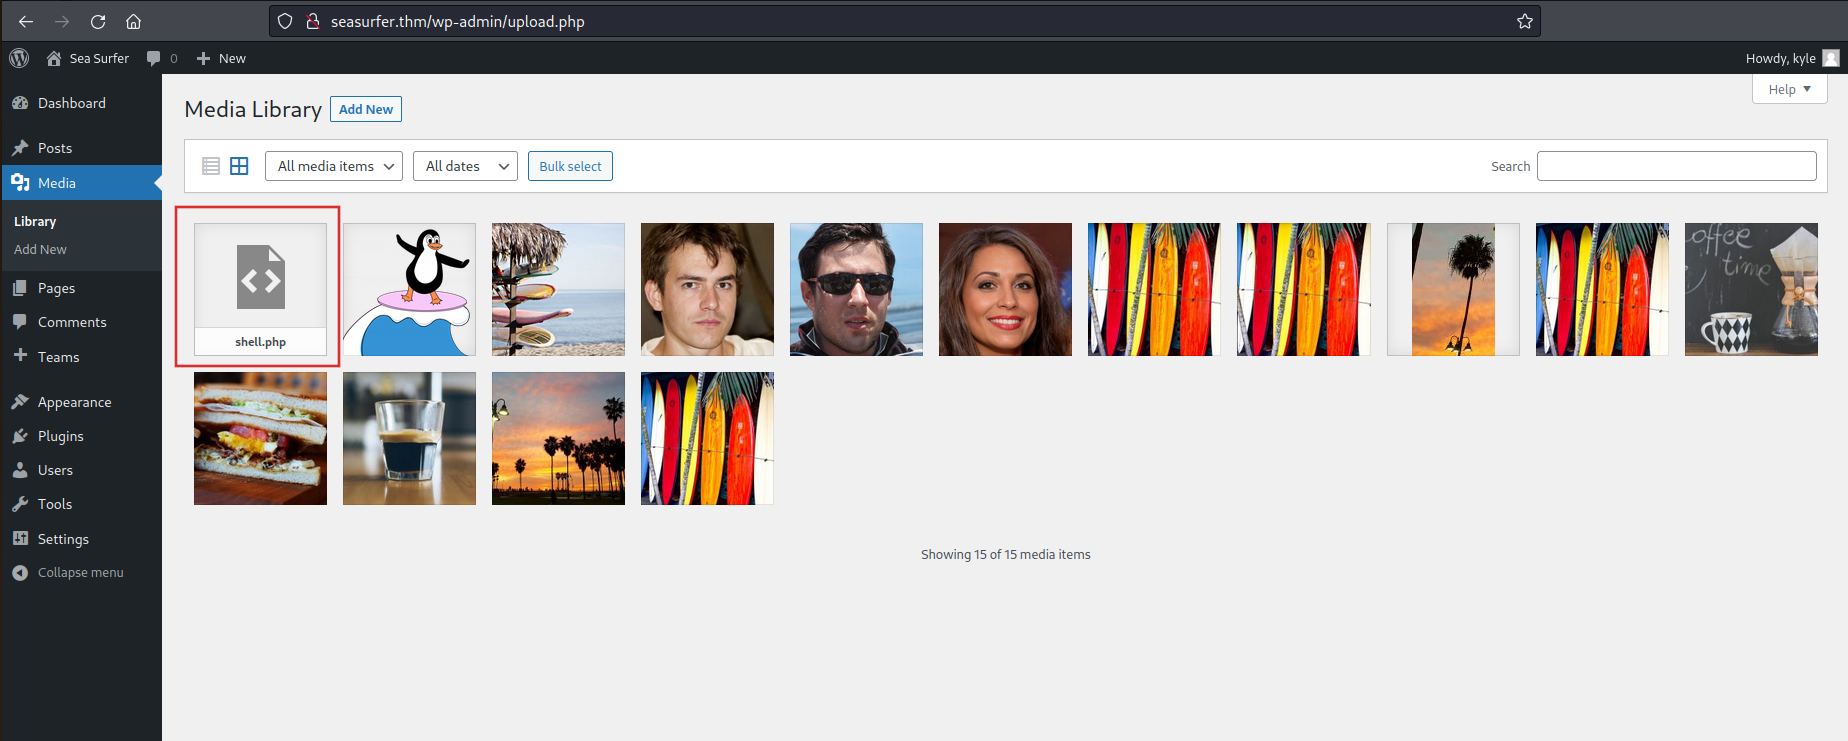
Task: Bookmark page with the star icon
Action: pos(1524,21)
